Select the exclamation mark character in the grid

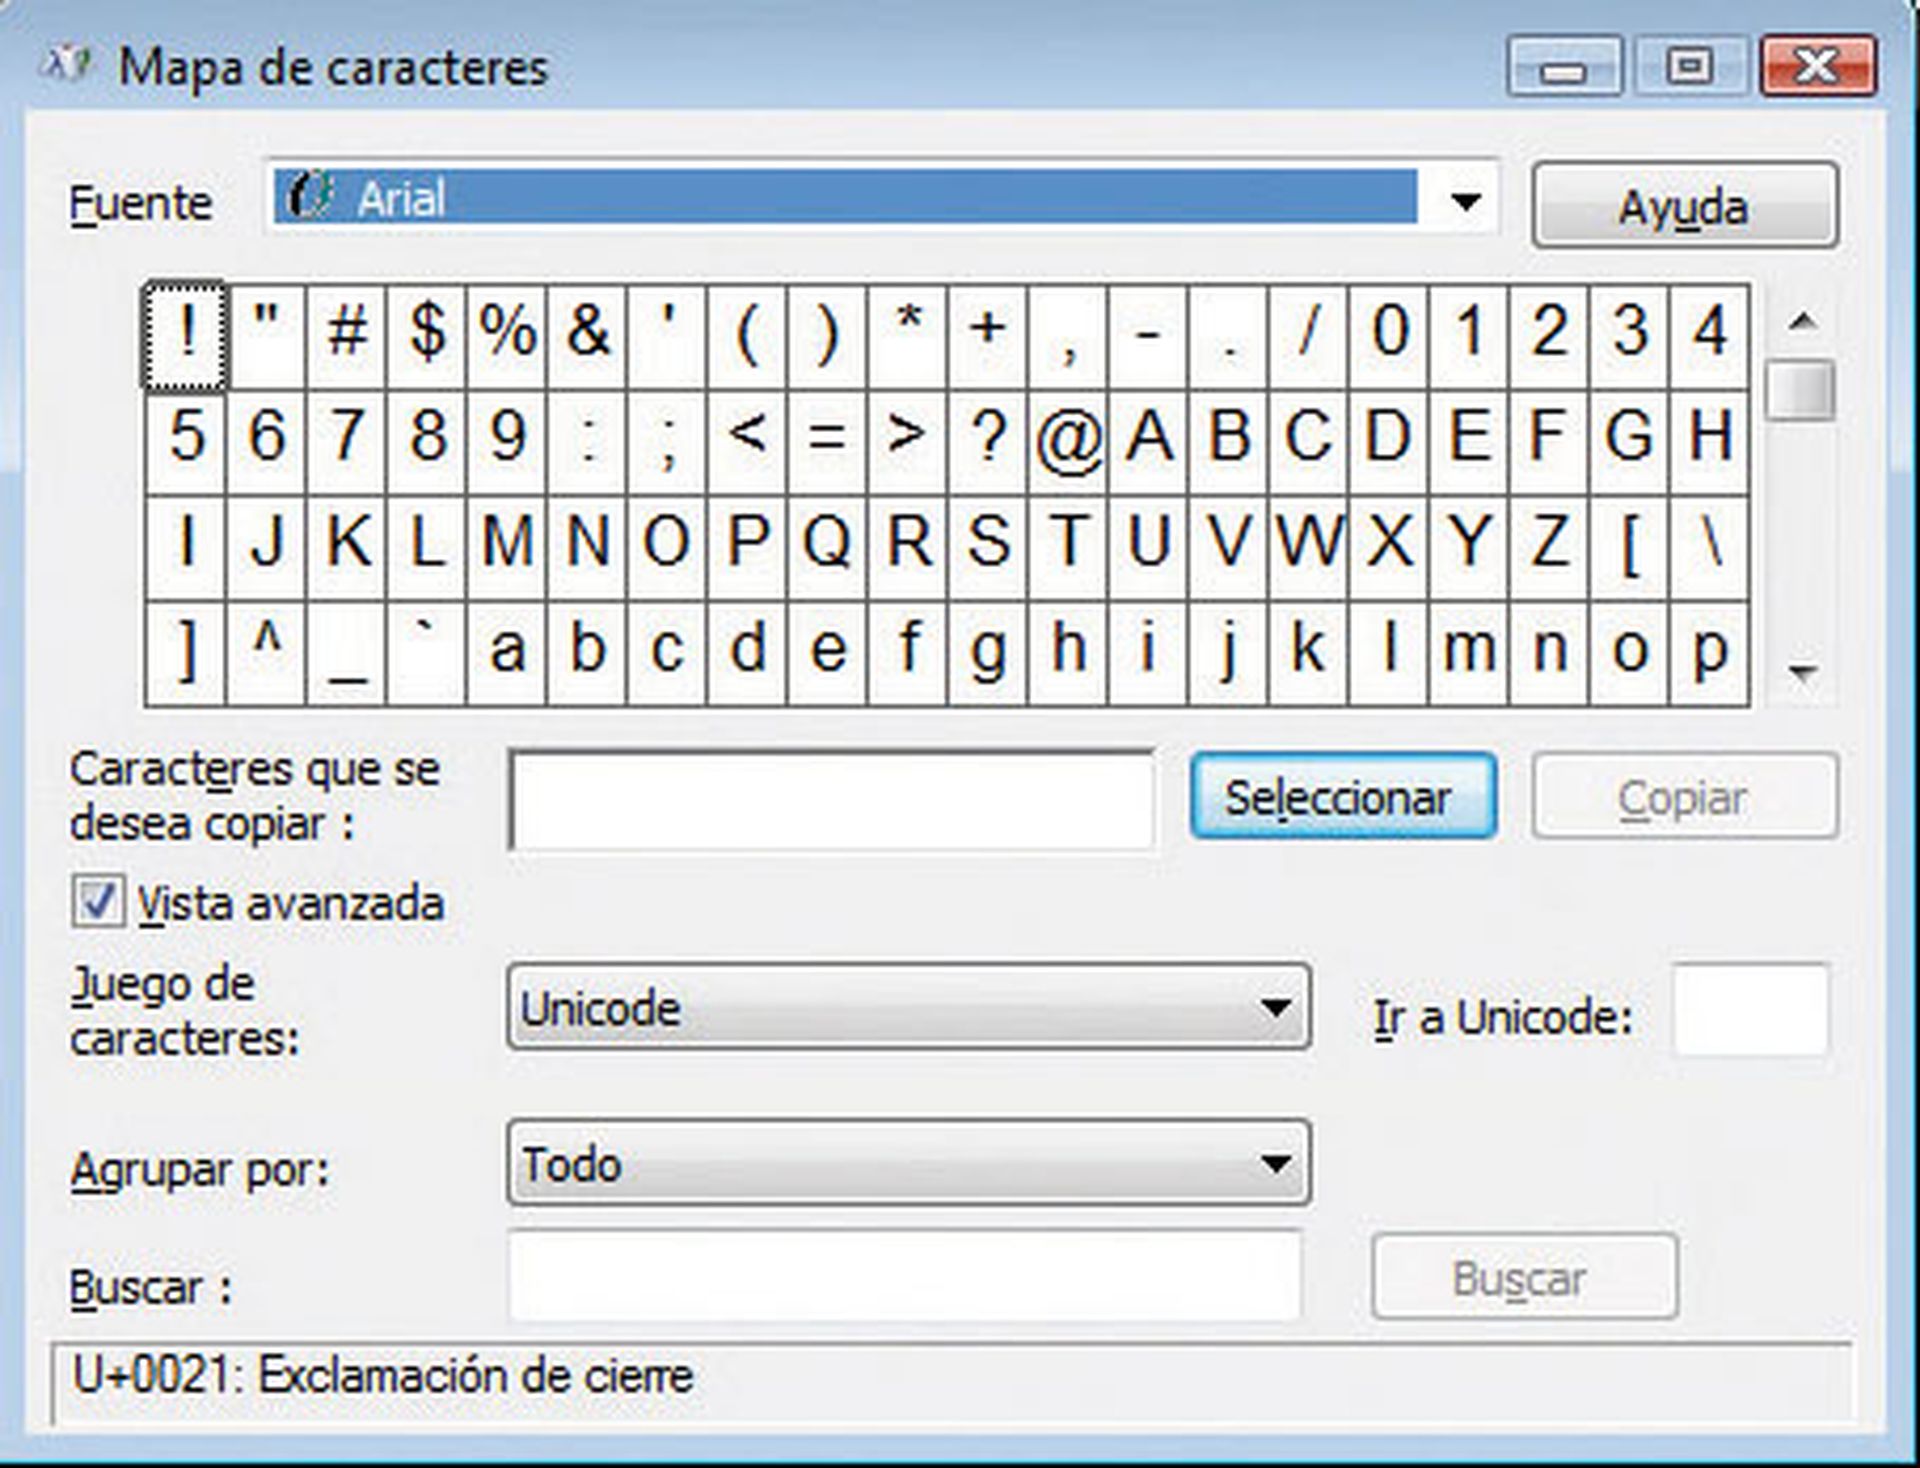click(185, 335)
